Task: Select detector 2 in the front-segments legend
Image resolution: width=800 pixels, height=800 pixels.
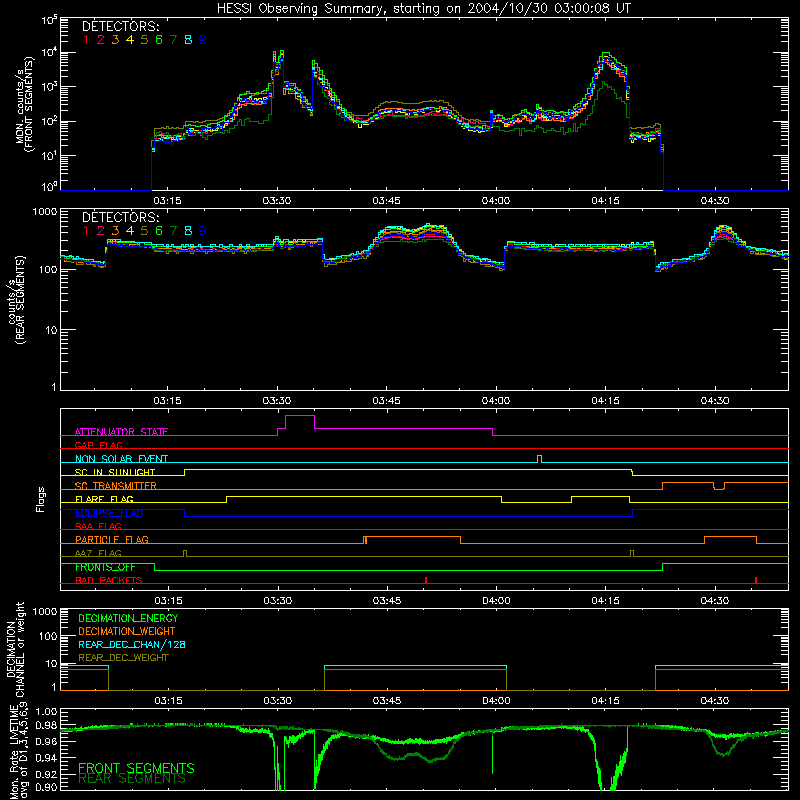Action: (101, 40)
